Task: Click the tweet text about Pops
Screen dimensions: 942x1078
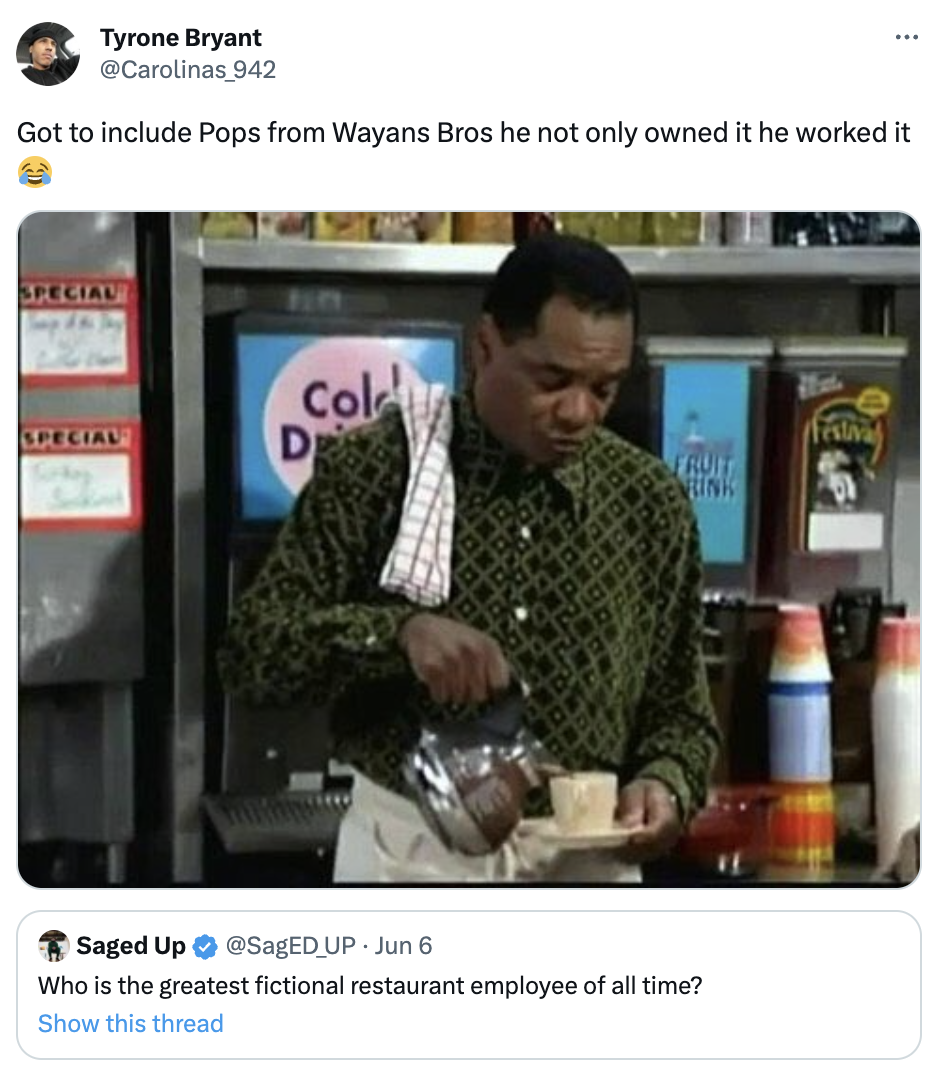Action: [463, 133]
